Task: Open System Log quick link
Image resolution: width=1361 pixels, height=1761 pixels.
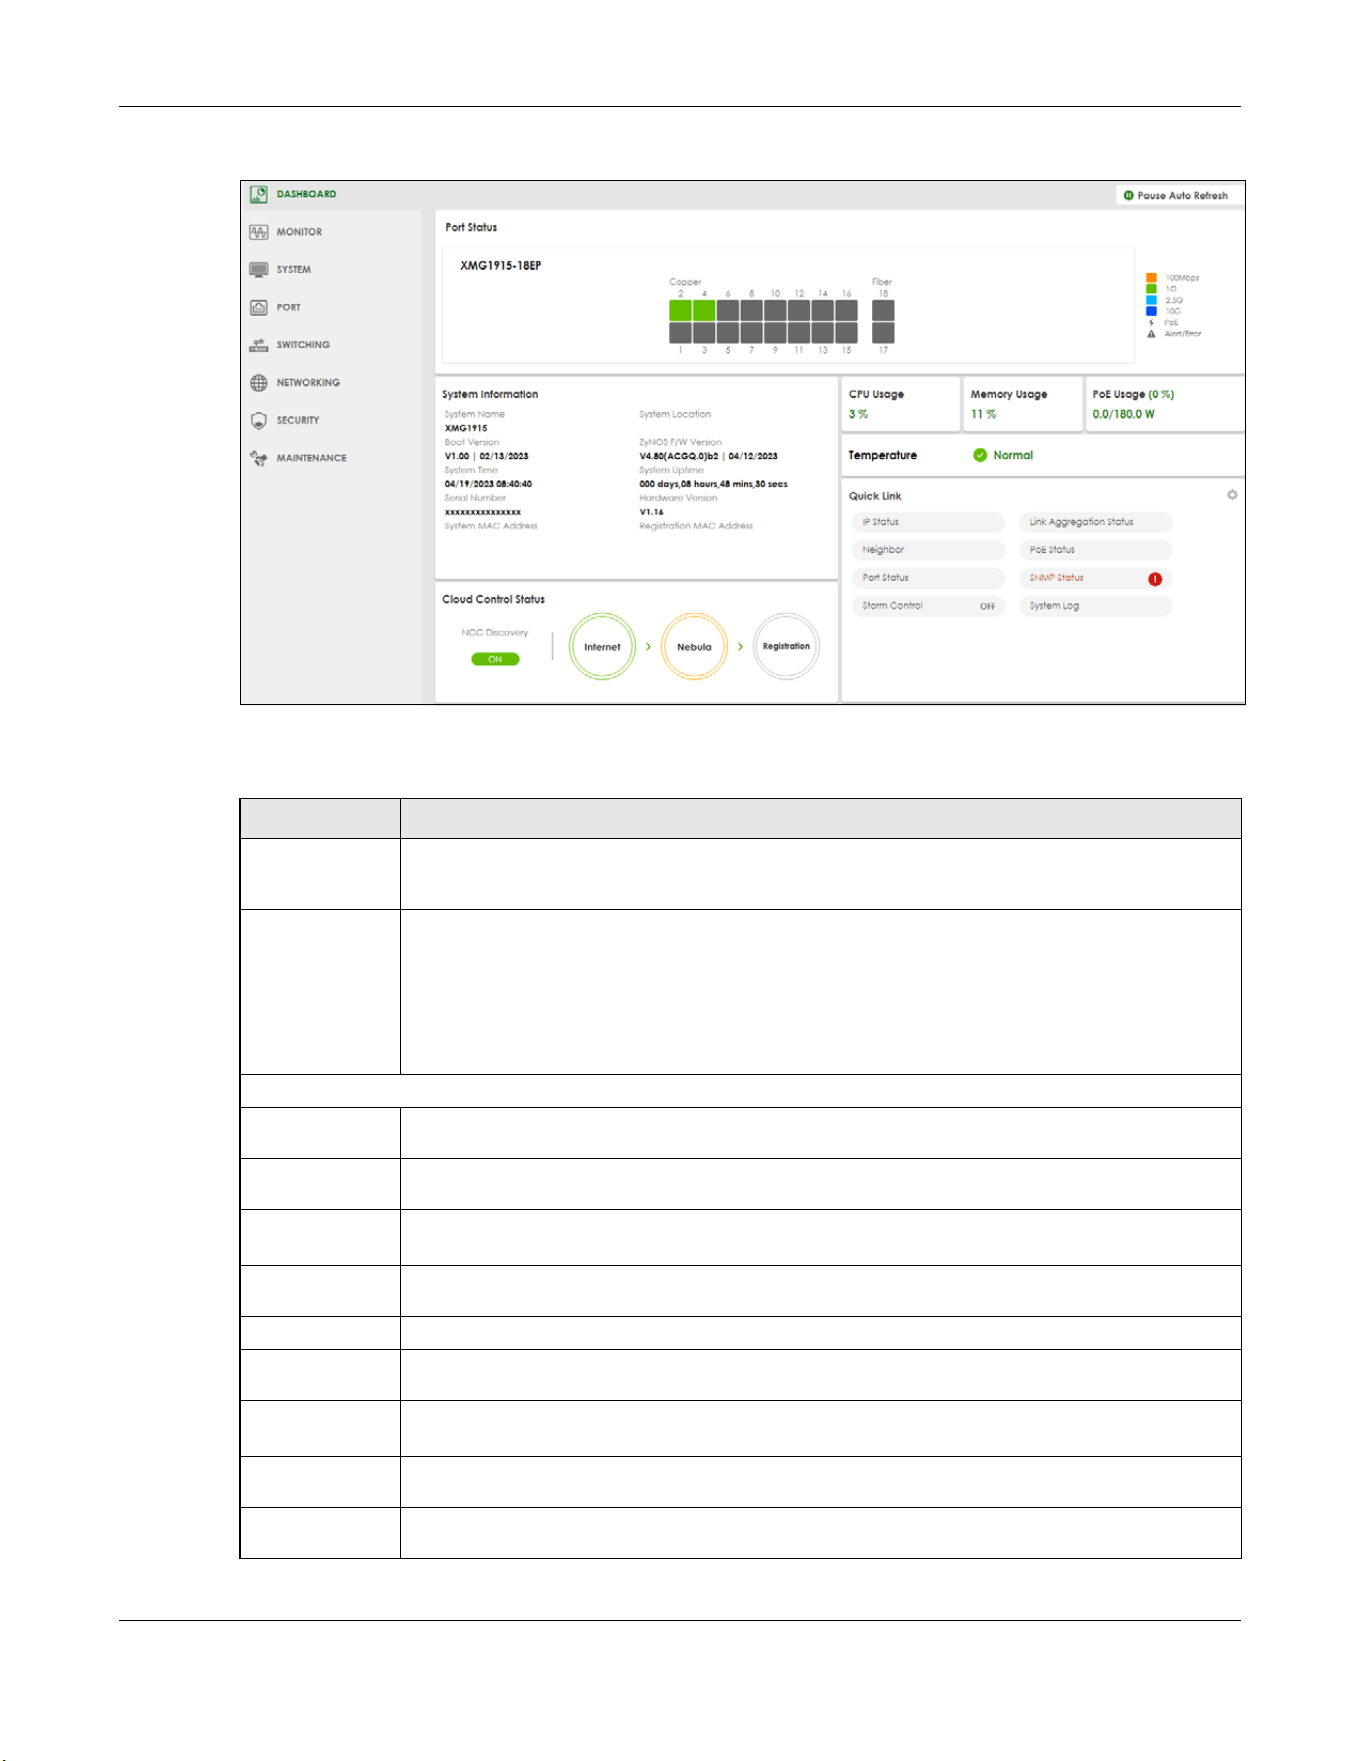Action: (1096, 606)
